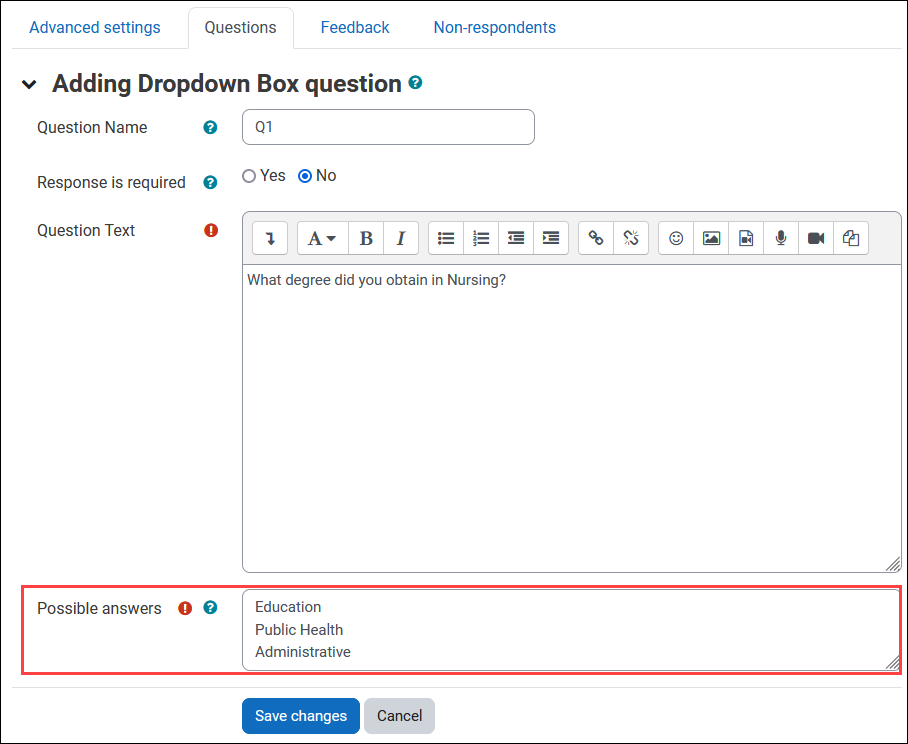Click the Save changes button
This screenshot has width=908, height=744.
point(300,716)
